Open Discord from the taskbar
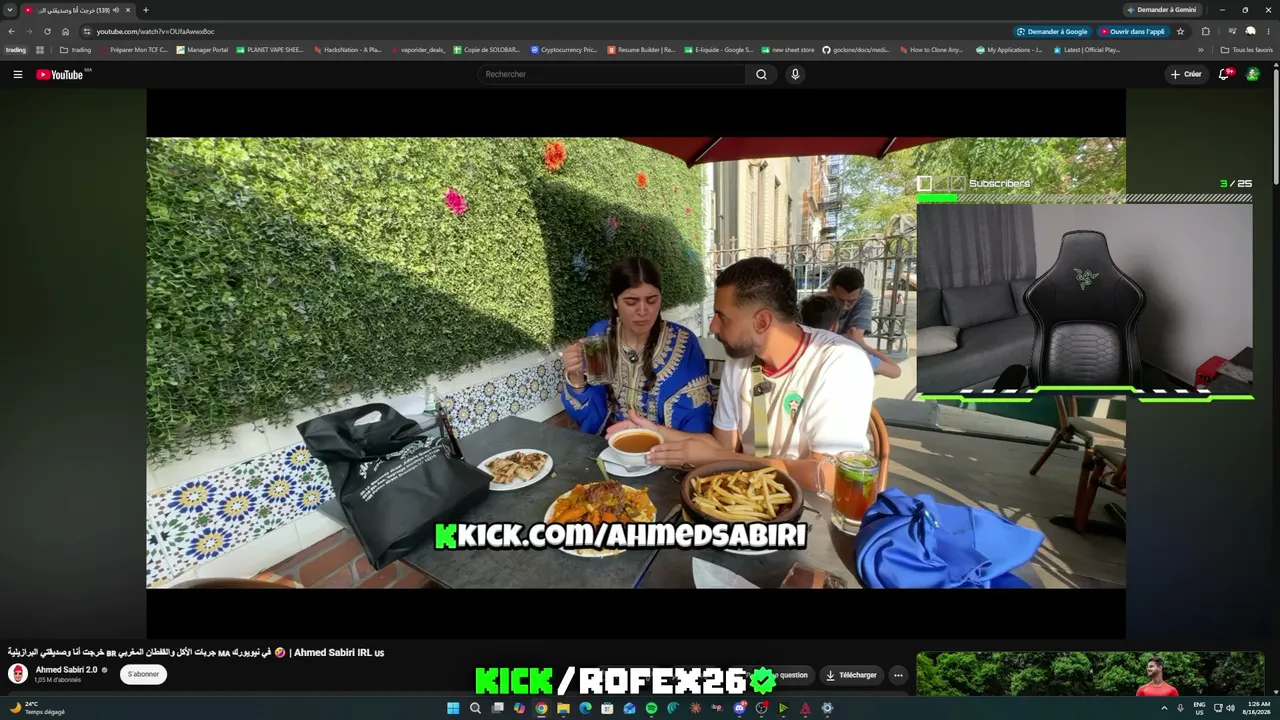 pos(739,708)
